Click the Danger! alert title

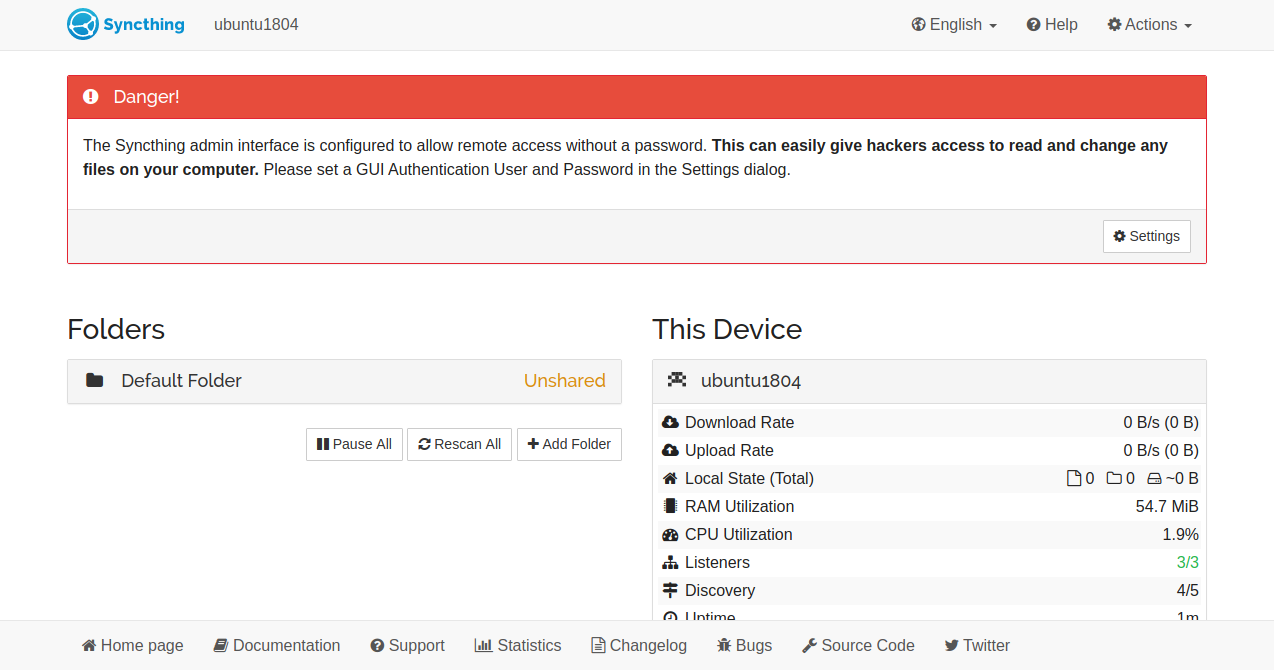coord(146,97)
